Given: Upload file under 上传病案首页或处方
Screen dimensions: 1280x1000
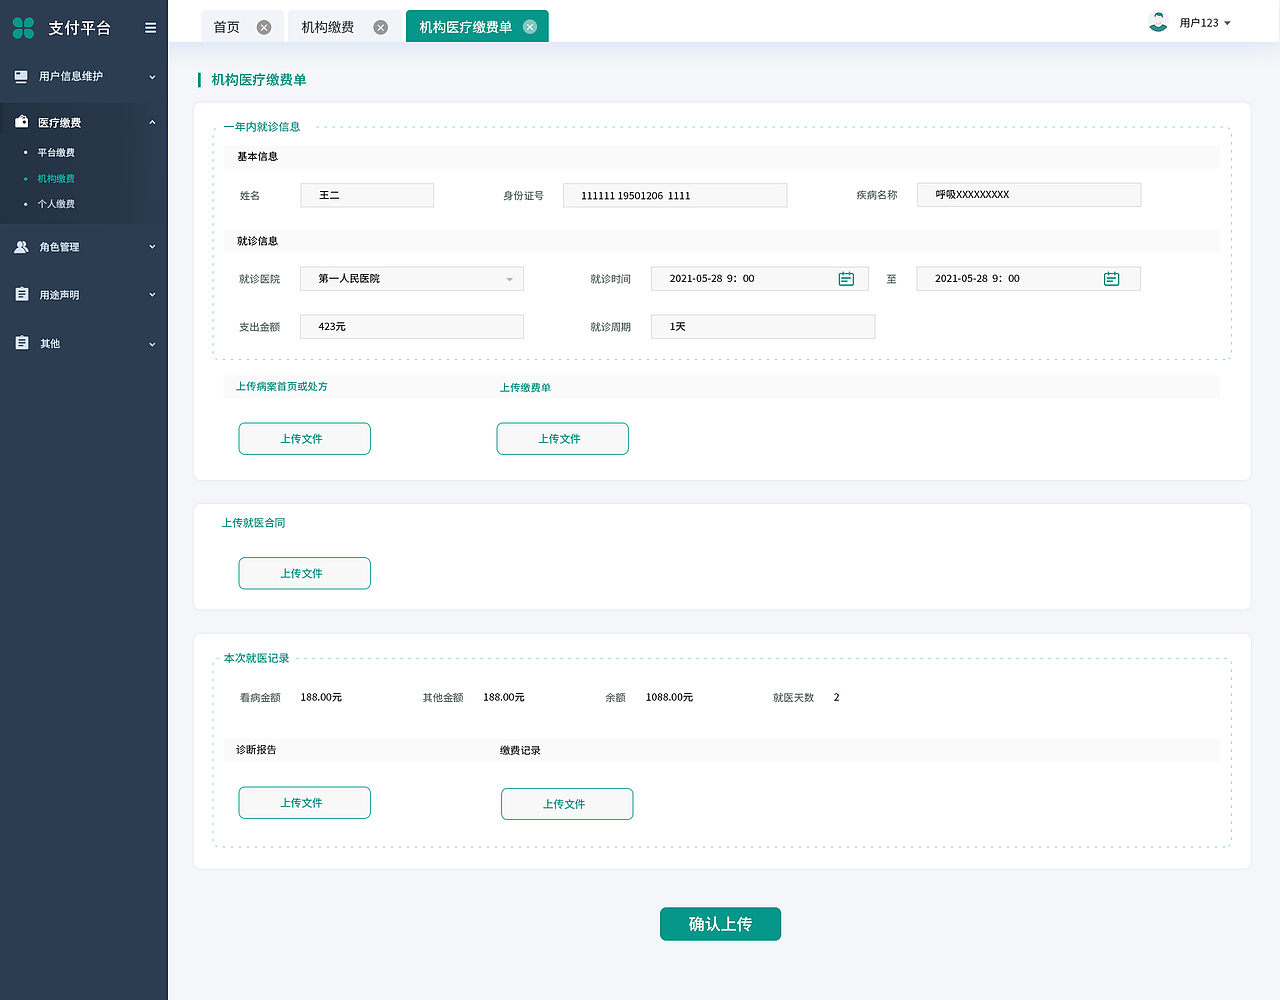Looking at the screenshot, I should (x=304, y=439).
